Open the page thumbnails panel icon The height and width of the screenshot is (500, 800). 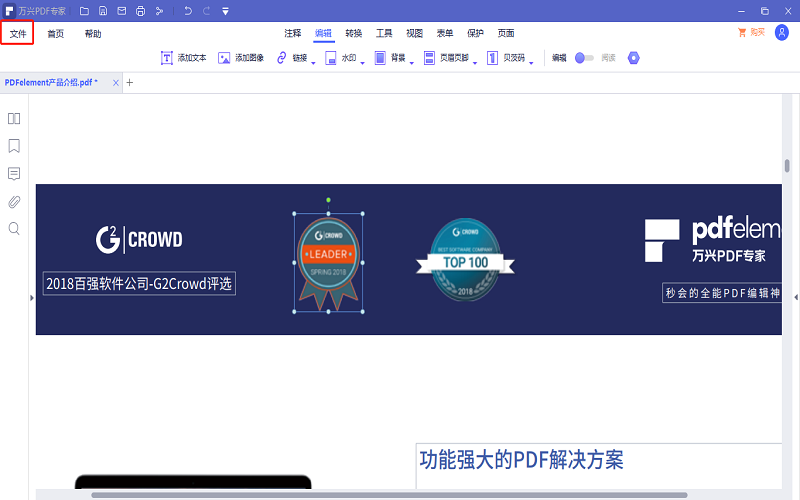click(14, 119)
